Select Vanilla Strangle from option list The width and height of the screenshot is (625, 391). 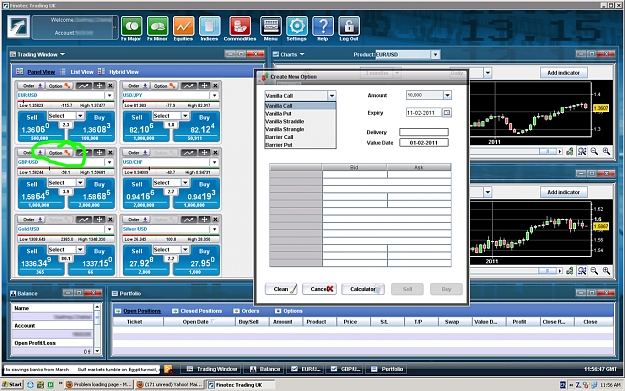(301, 129)
